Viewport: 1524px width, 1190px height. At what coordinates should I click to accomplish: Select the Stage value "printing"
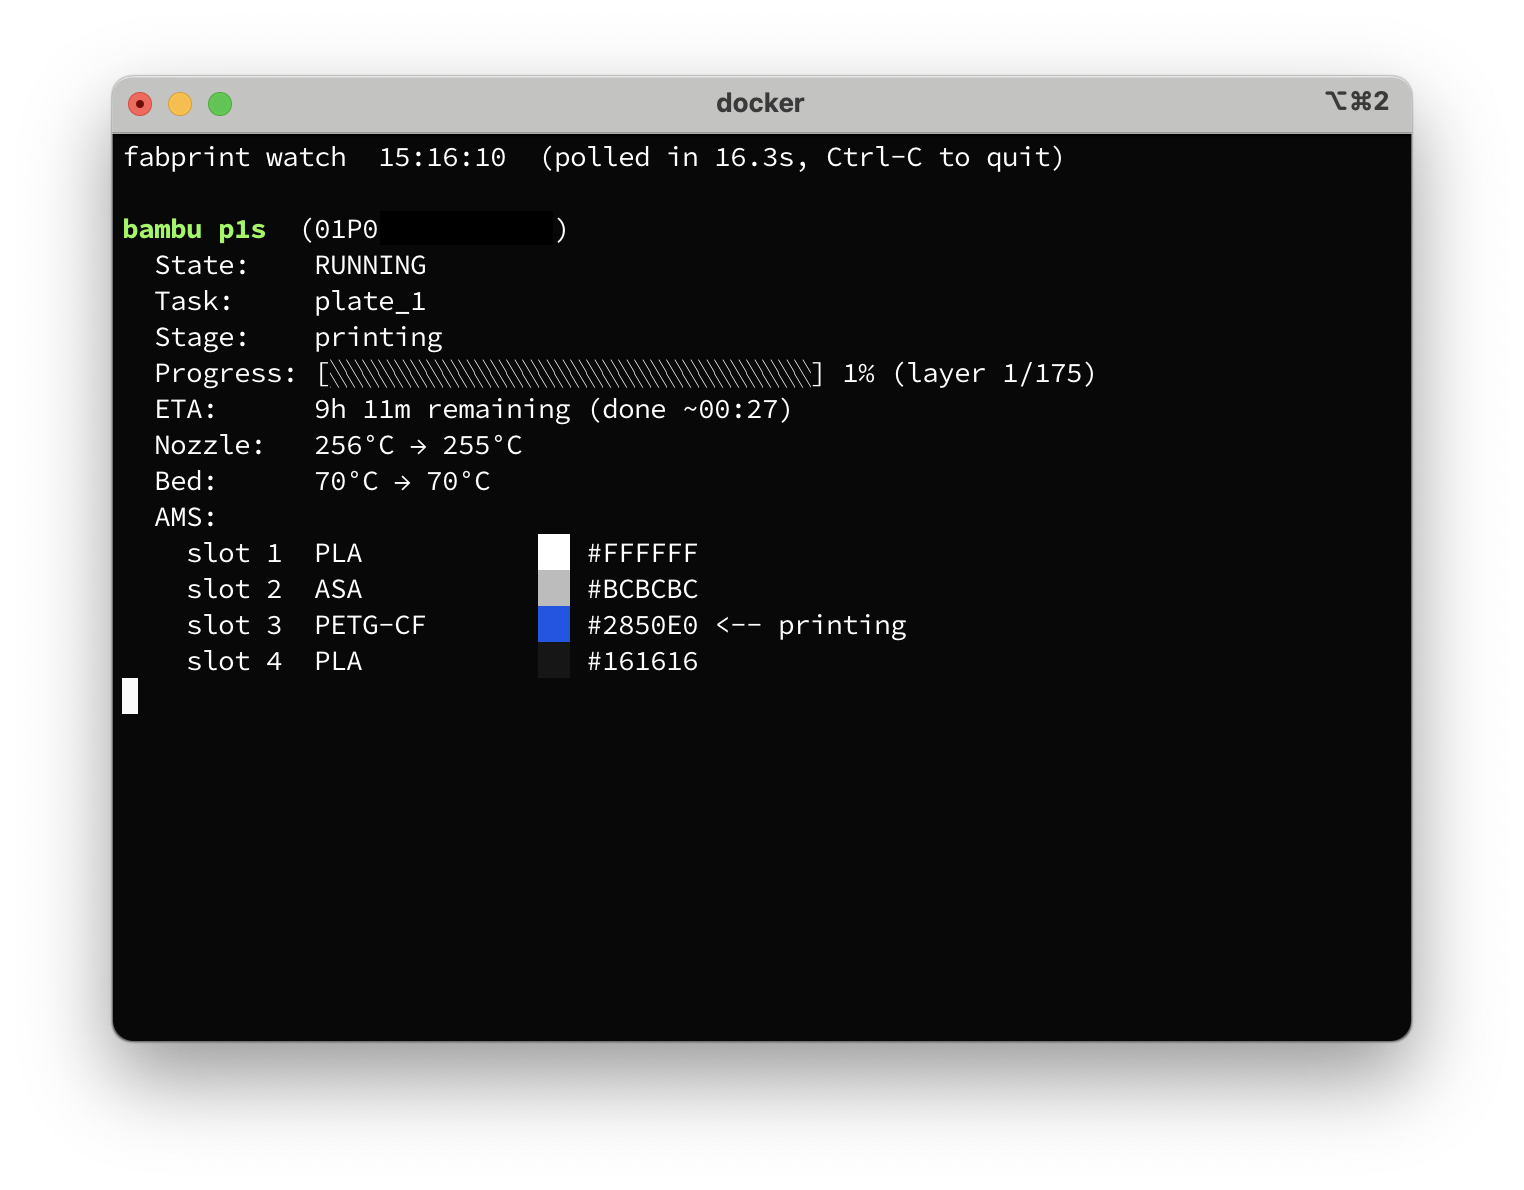[x=379, y=338]
